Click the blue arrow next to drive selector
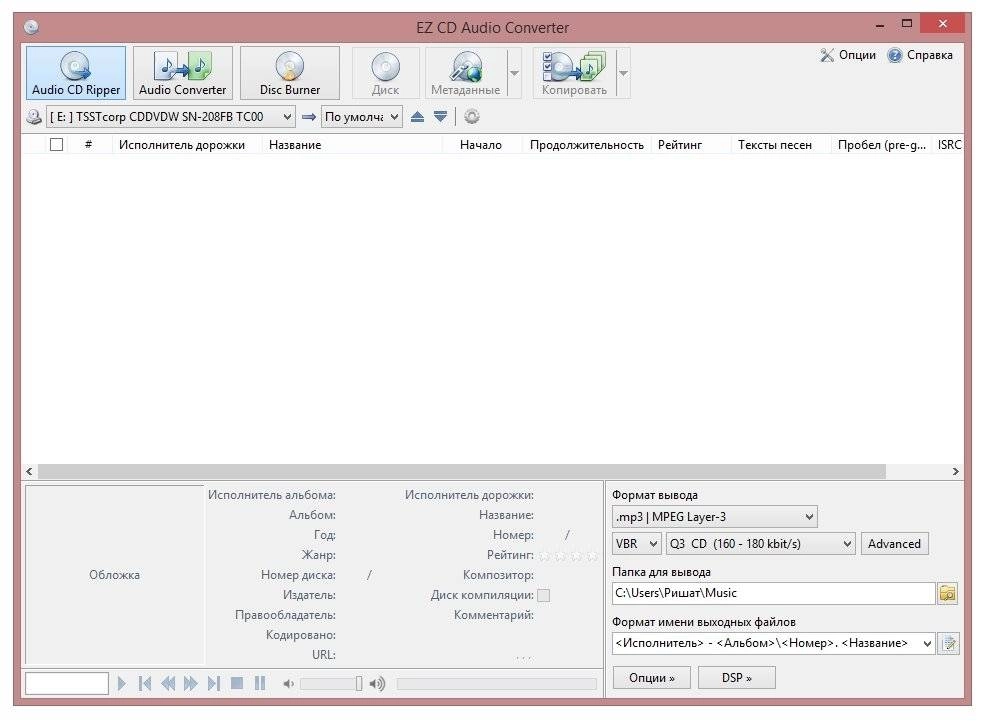This screenshot has height=725, width=989. [x=308, y=117]
